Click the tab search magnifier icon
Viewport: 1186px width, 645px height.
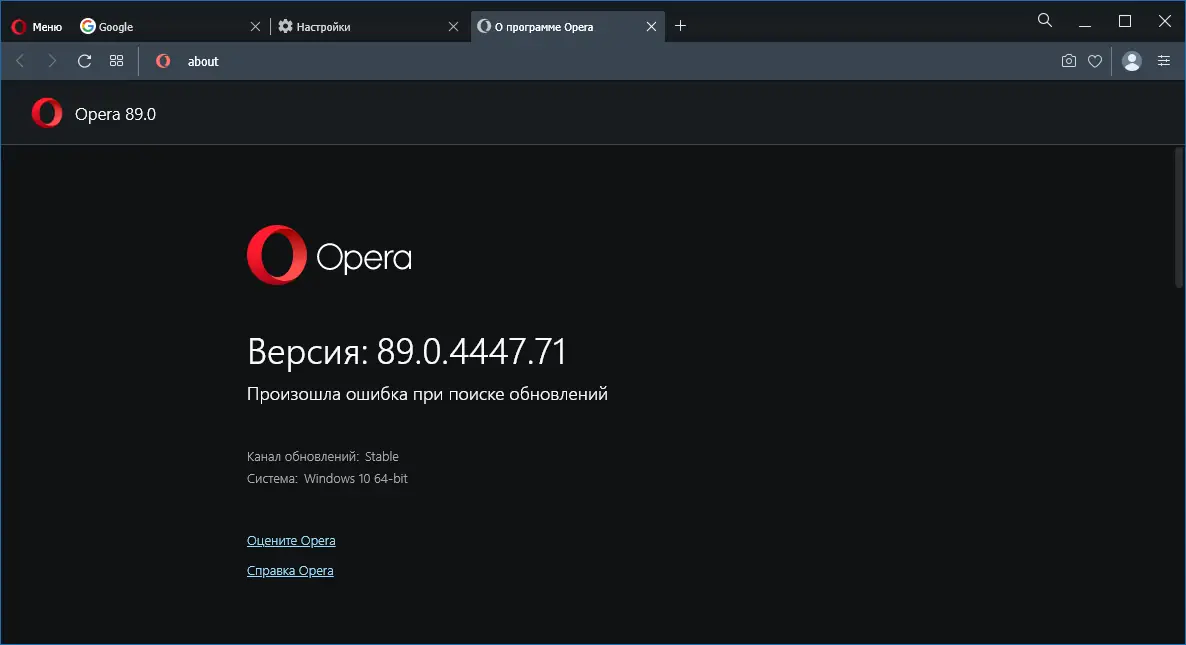pos(1045,20)
